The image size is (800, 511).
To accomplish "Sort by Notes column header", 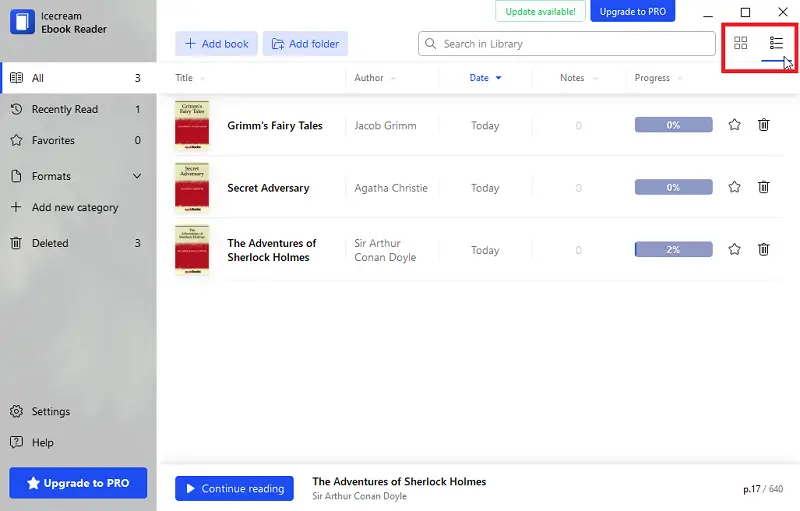I will (x=578, y=78).
